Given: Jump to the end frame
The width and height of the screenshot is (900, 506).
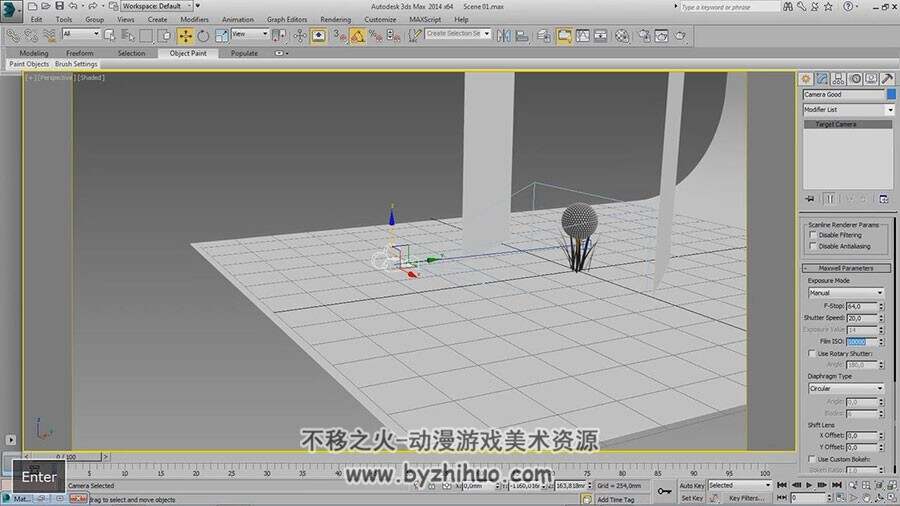Looking at the screenshot, I should pyautogui.click(x=837, y=485).
